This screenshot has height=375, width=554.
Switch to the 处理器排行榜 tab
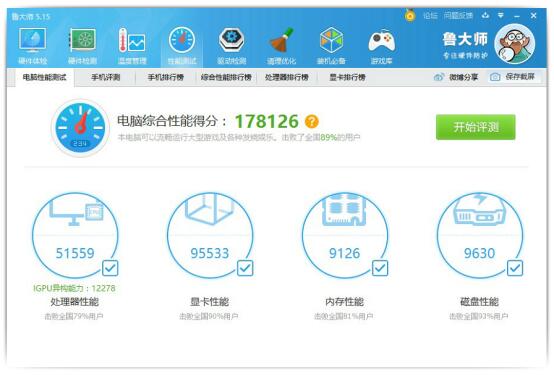tap(287, 77)
